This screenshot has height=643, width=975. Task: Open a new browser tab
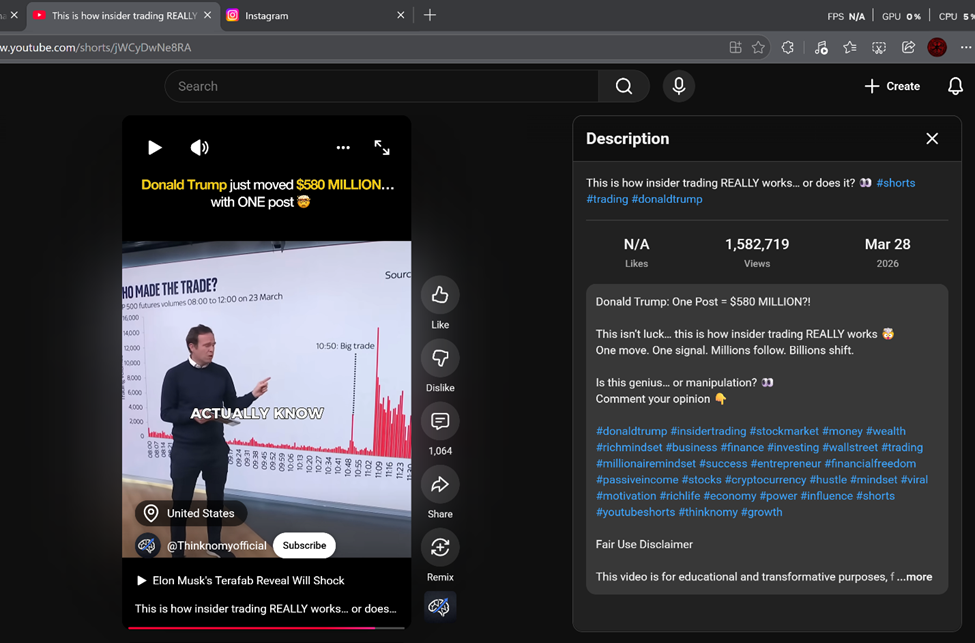coord(430,15)
